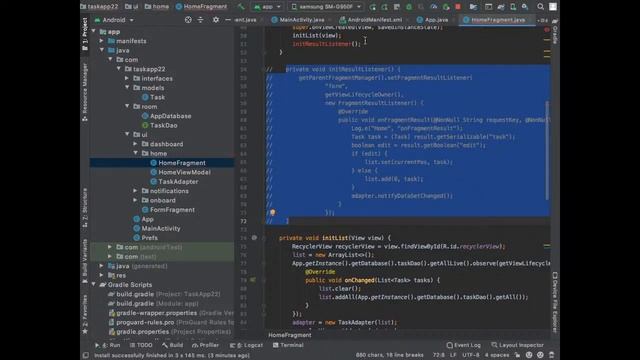Click the yellow lightbulb intention icon
Image resolution: width=640 pixels, height=360 pixels.
(x=273, y=212)
